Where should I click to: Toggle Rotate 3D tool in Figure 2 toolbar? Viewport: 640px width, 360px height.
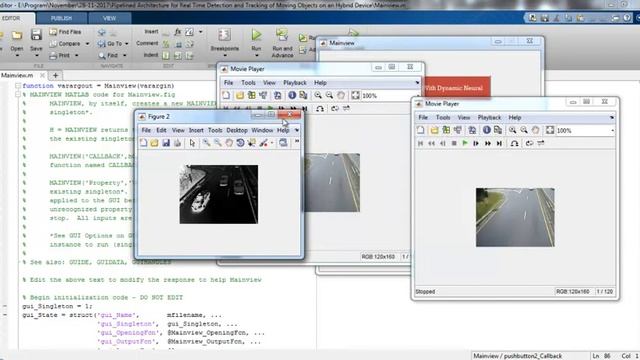240,143
